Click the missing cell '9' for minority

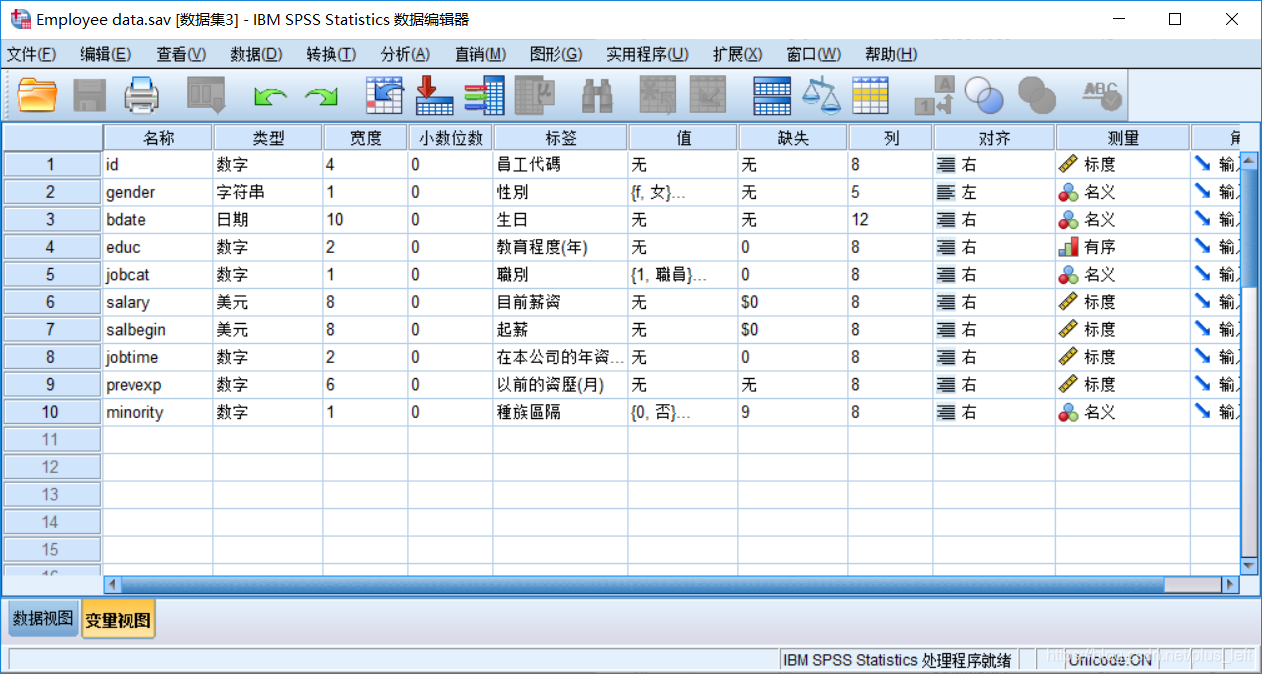coord(793,412)
